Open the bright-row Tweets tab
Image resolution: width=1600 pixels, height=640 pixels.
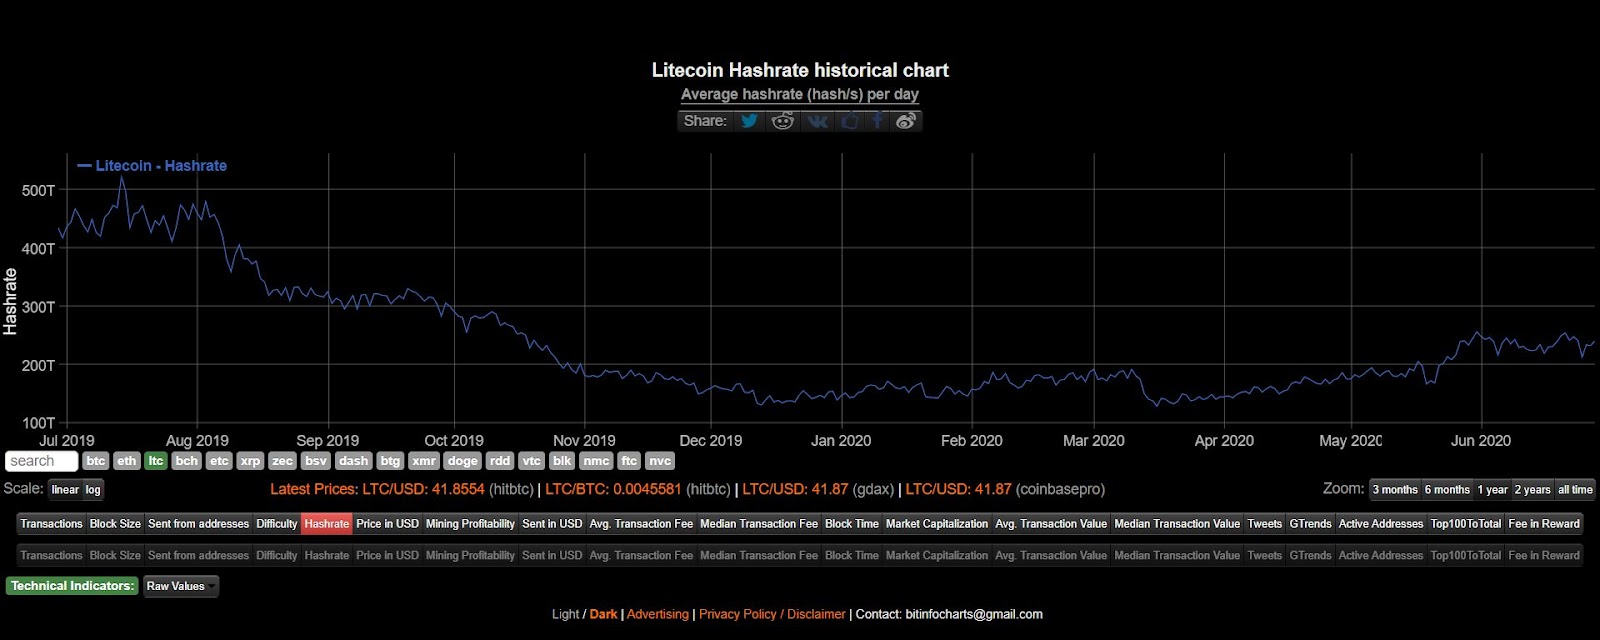1264,524
